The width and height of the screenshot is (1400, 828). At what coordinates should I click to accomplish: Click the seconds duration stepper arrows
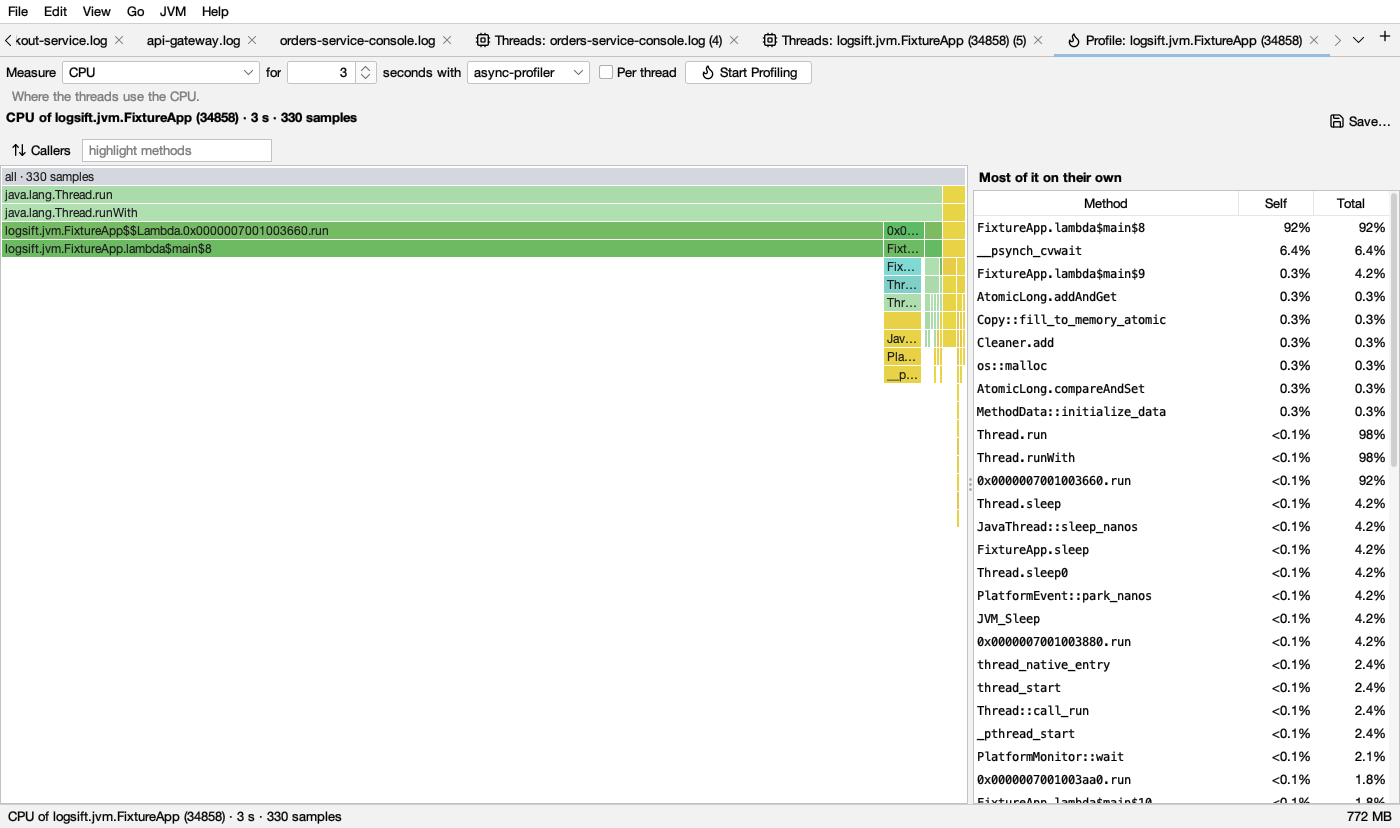click(366, 72)
